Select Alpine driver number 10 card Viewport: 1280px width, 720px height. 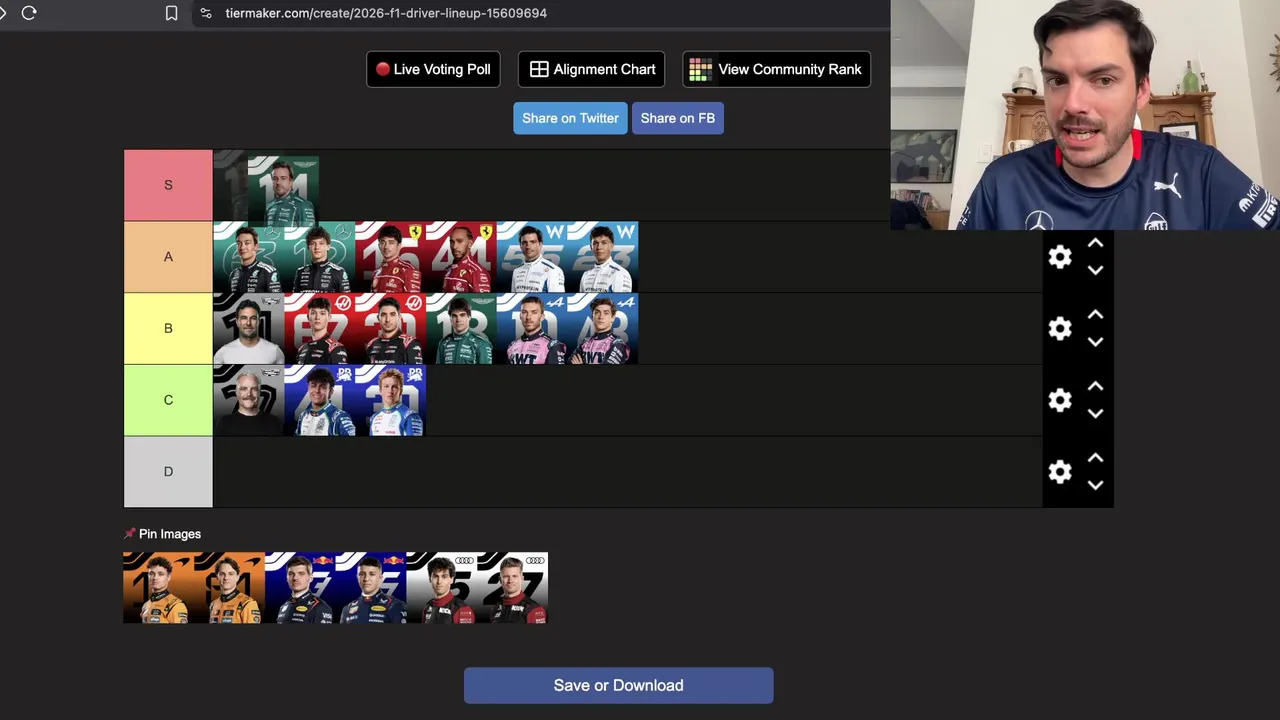tap(532, 329)
